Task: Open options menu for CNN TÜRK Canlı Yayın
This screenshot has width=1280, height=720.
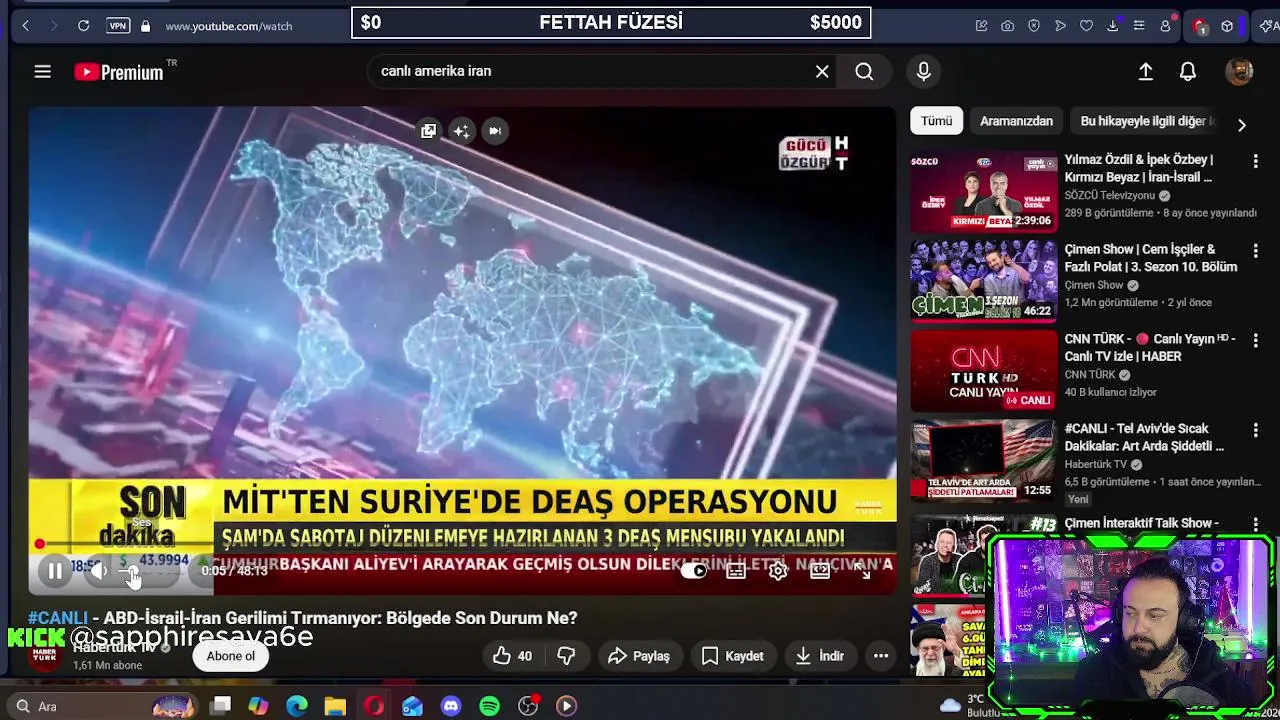Action: 1256,340
